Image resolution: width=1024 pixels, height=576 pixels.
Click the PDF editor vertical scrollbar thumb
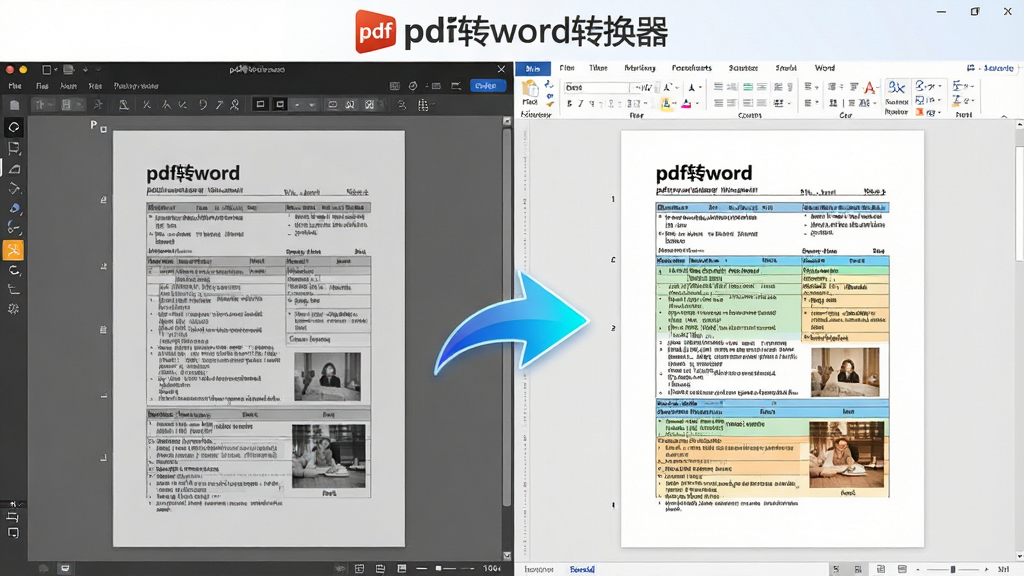[507, 317]
